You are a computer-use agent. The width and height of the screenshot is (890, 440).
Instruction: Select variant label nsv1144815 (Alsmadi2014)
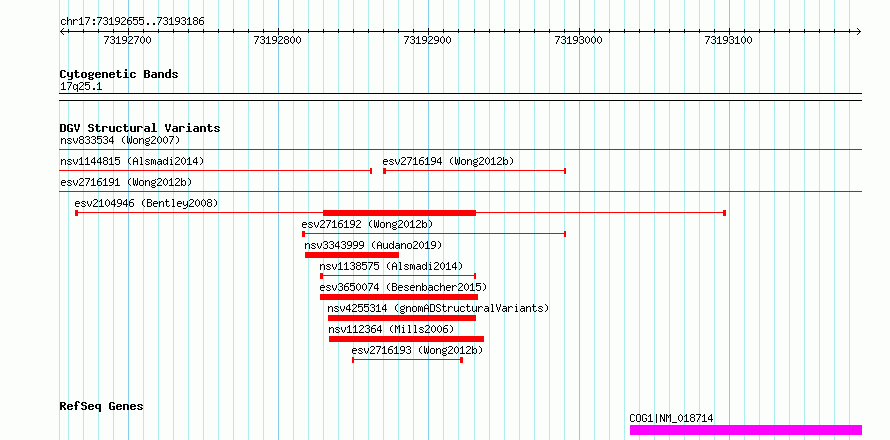click(x=132, y=162)
